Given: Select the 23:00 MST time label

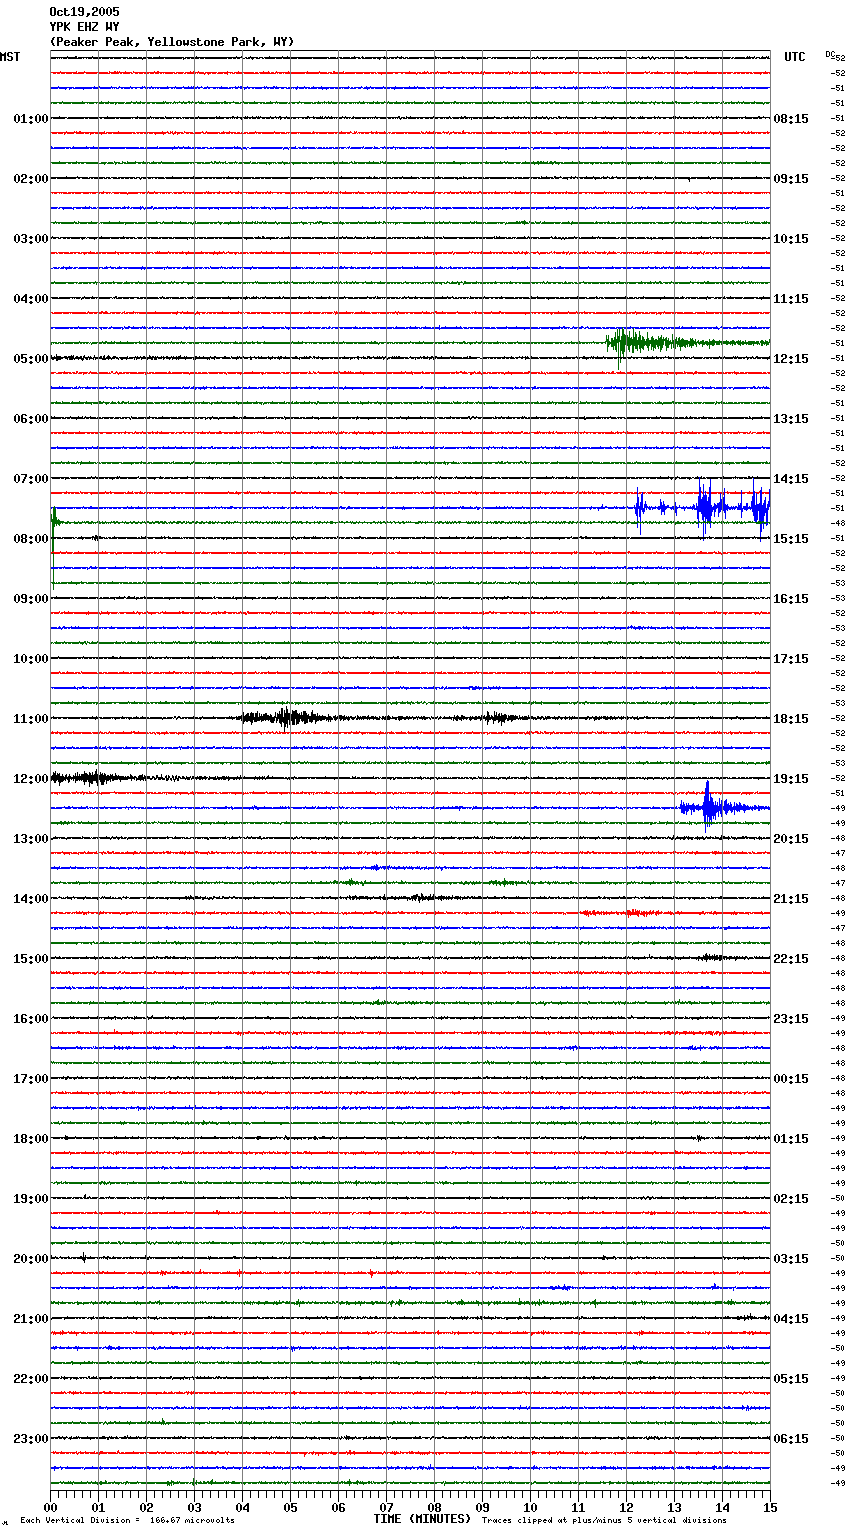Looking at the screenshot, I should pos(31,1439).
